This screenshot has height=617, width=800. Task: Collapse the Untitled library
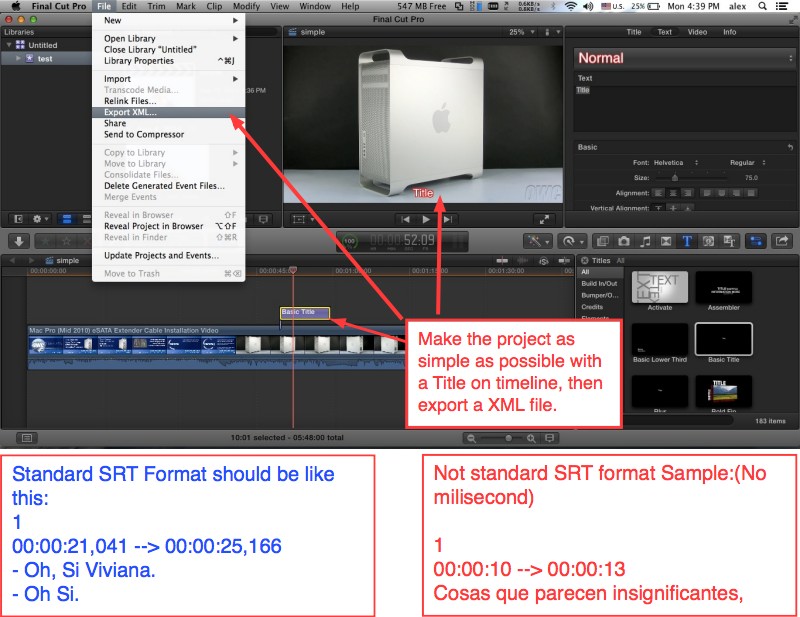click(9, 45)
